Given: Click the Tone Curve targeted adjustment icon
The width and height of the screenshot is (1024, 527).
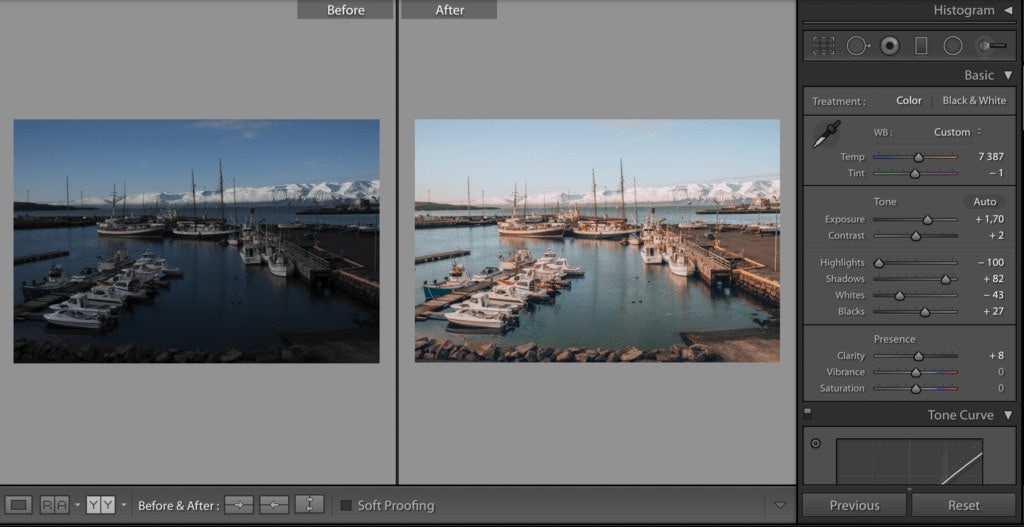Looking at the screenshot, I should [815, 443].
